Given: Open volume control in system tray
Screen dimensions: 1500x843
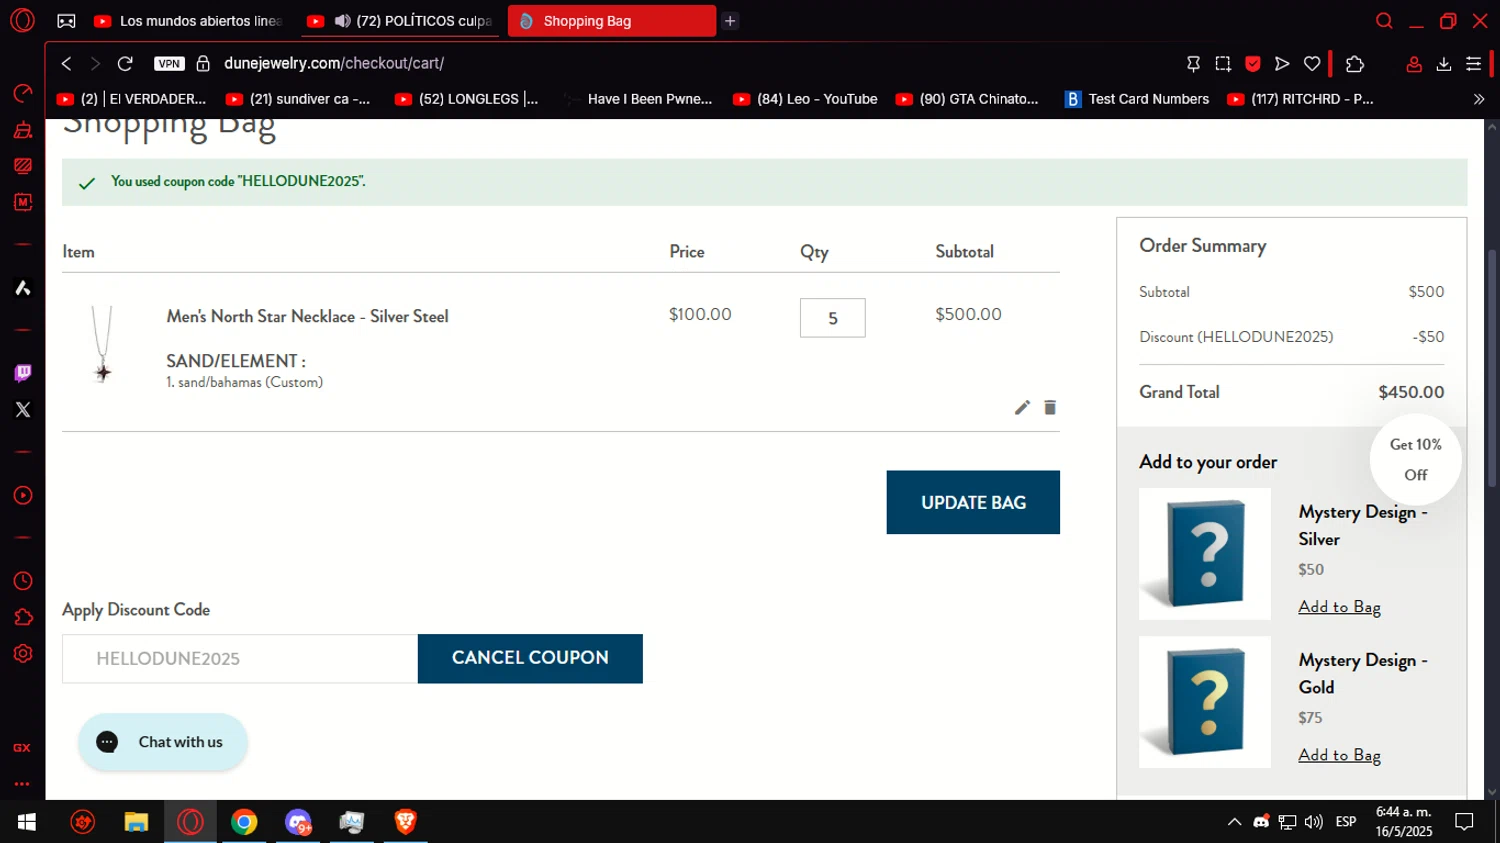Looking at the screenshot, I should 1314,822.
